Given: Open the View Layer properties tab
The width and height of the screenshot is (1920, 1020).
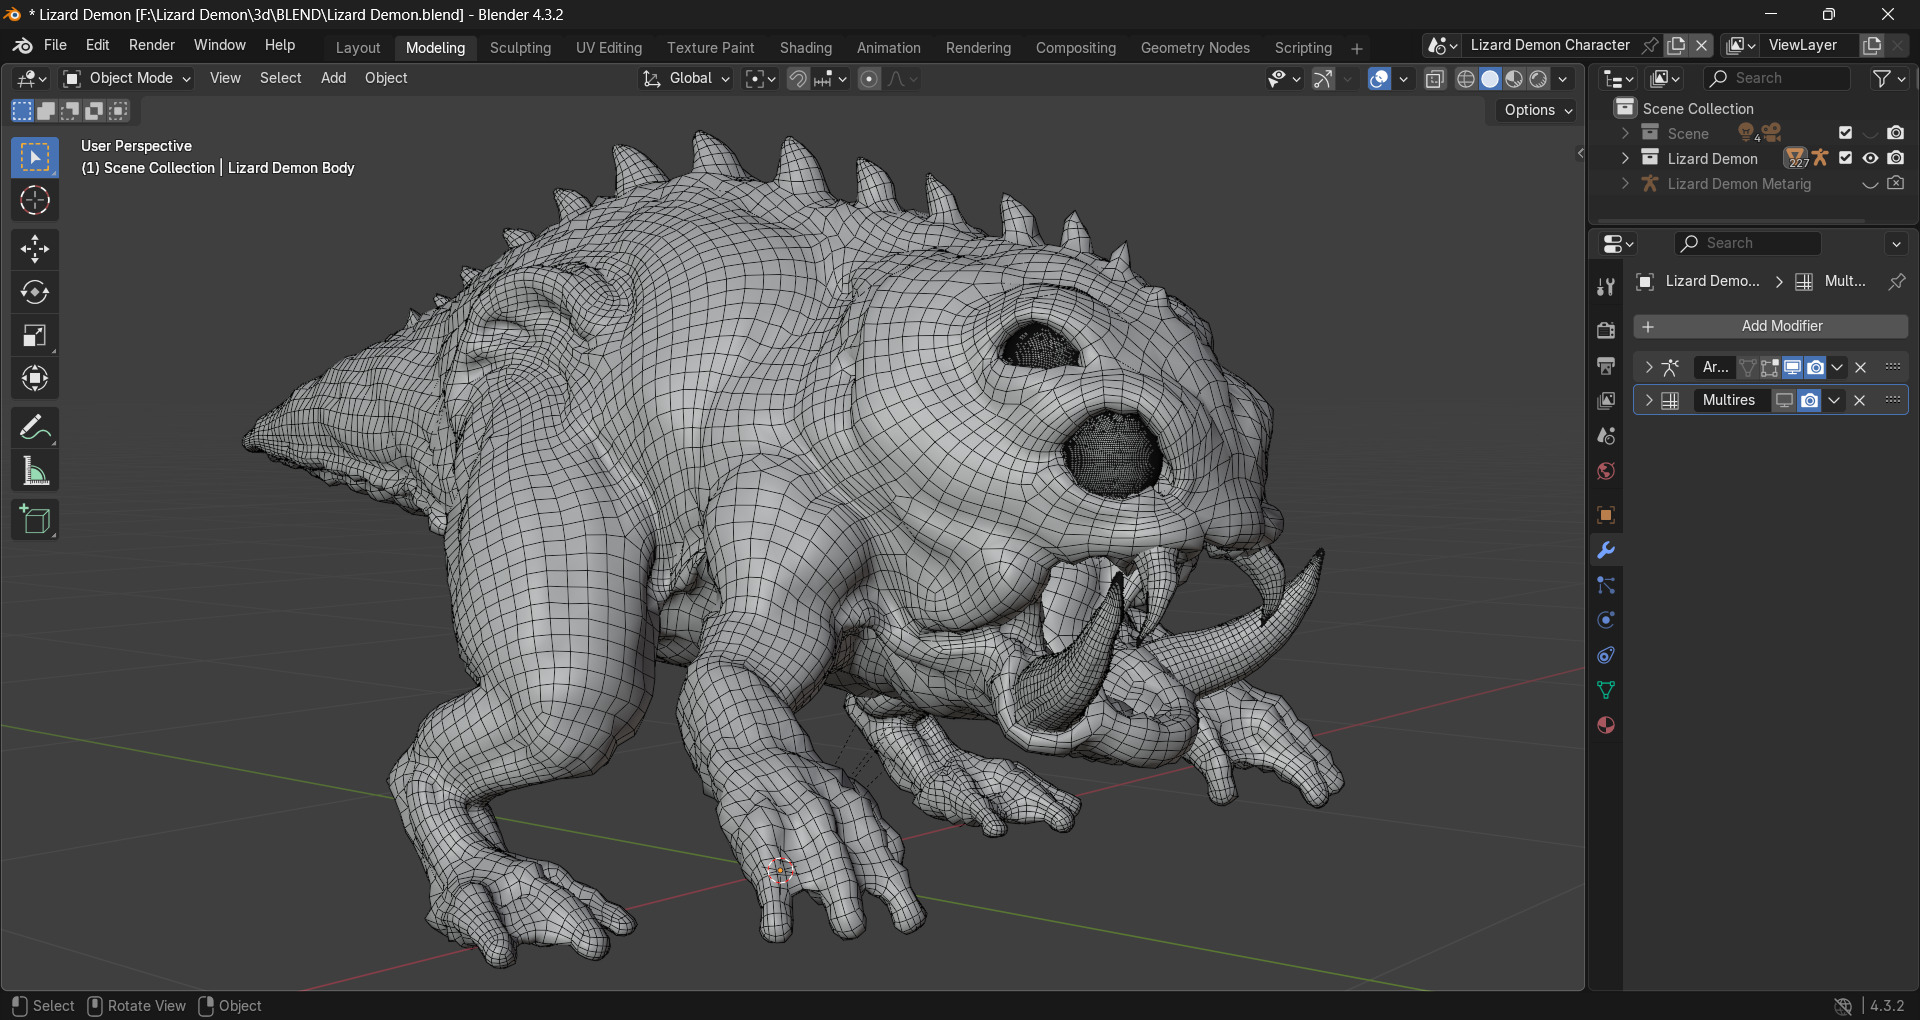Looking at the screenshot, I should coord(1606,400).
